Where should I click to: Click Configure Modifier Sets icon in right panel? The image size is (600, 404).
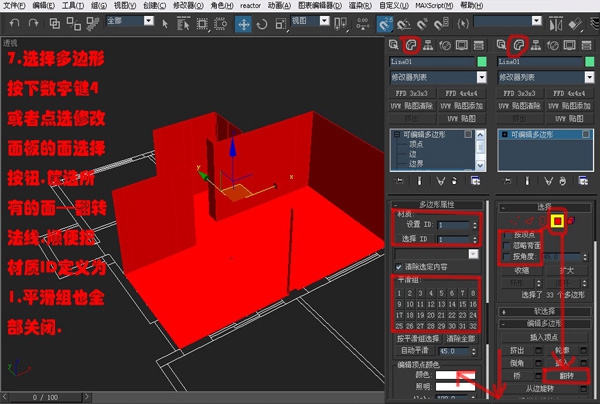point(583,181)
